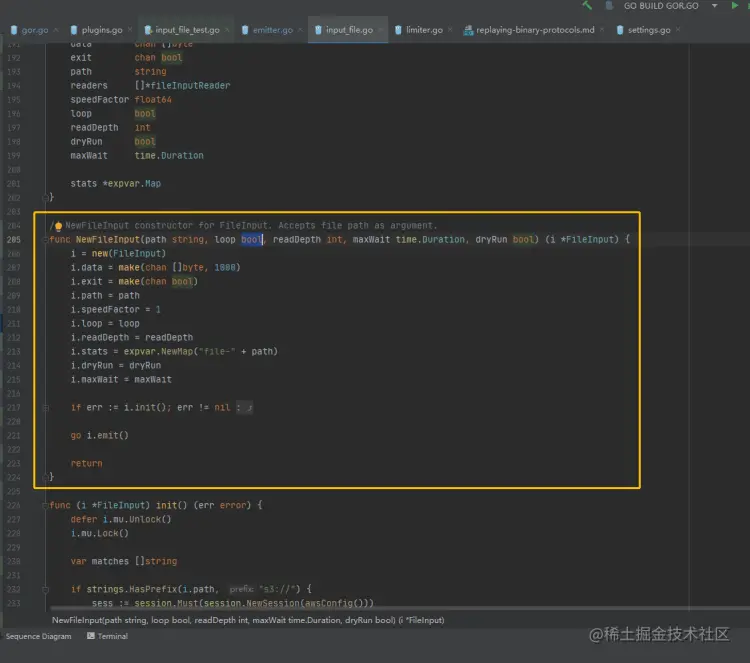Click the Go file icon on settings.go tab
The width and height of the screenshot is (750, 663).
pos(620,30)
